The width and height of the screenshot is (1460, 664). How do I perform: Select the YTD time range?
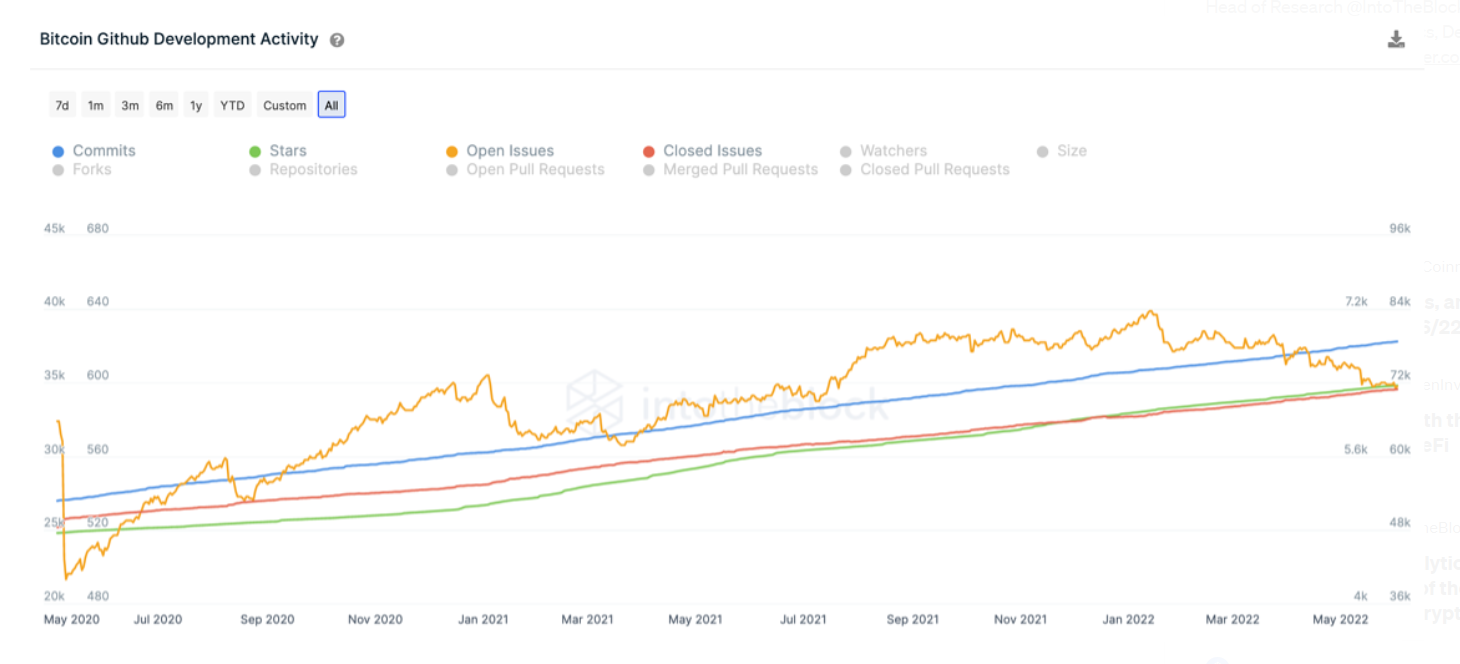(232, 105)
